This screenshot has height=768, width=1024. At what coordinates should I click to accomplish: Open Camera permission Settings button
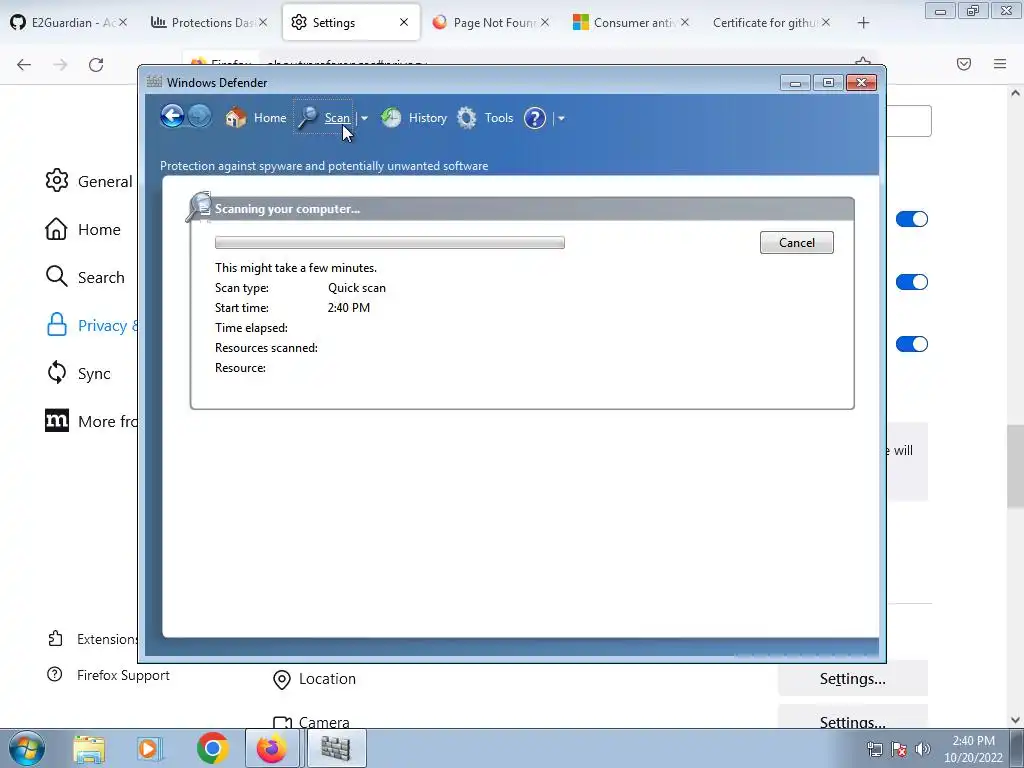(852, 718)
